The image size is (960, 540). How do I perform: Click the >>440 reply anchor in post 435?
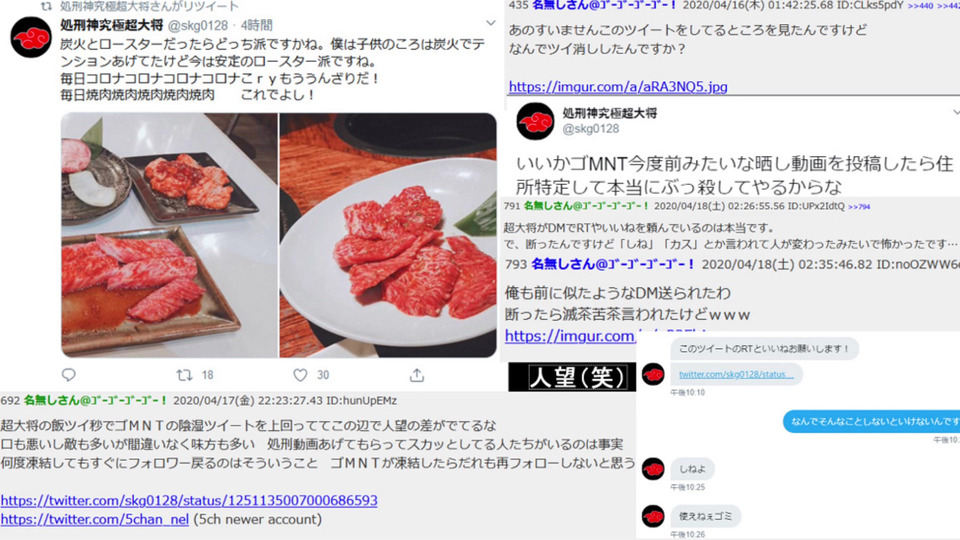[920, 6]
